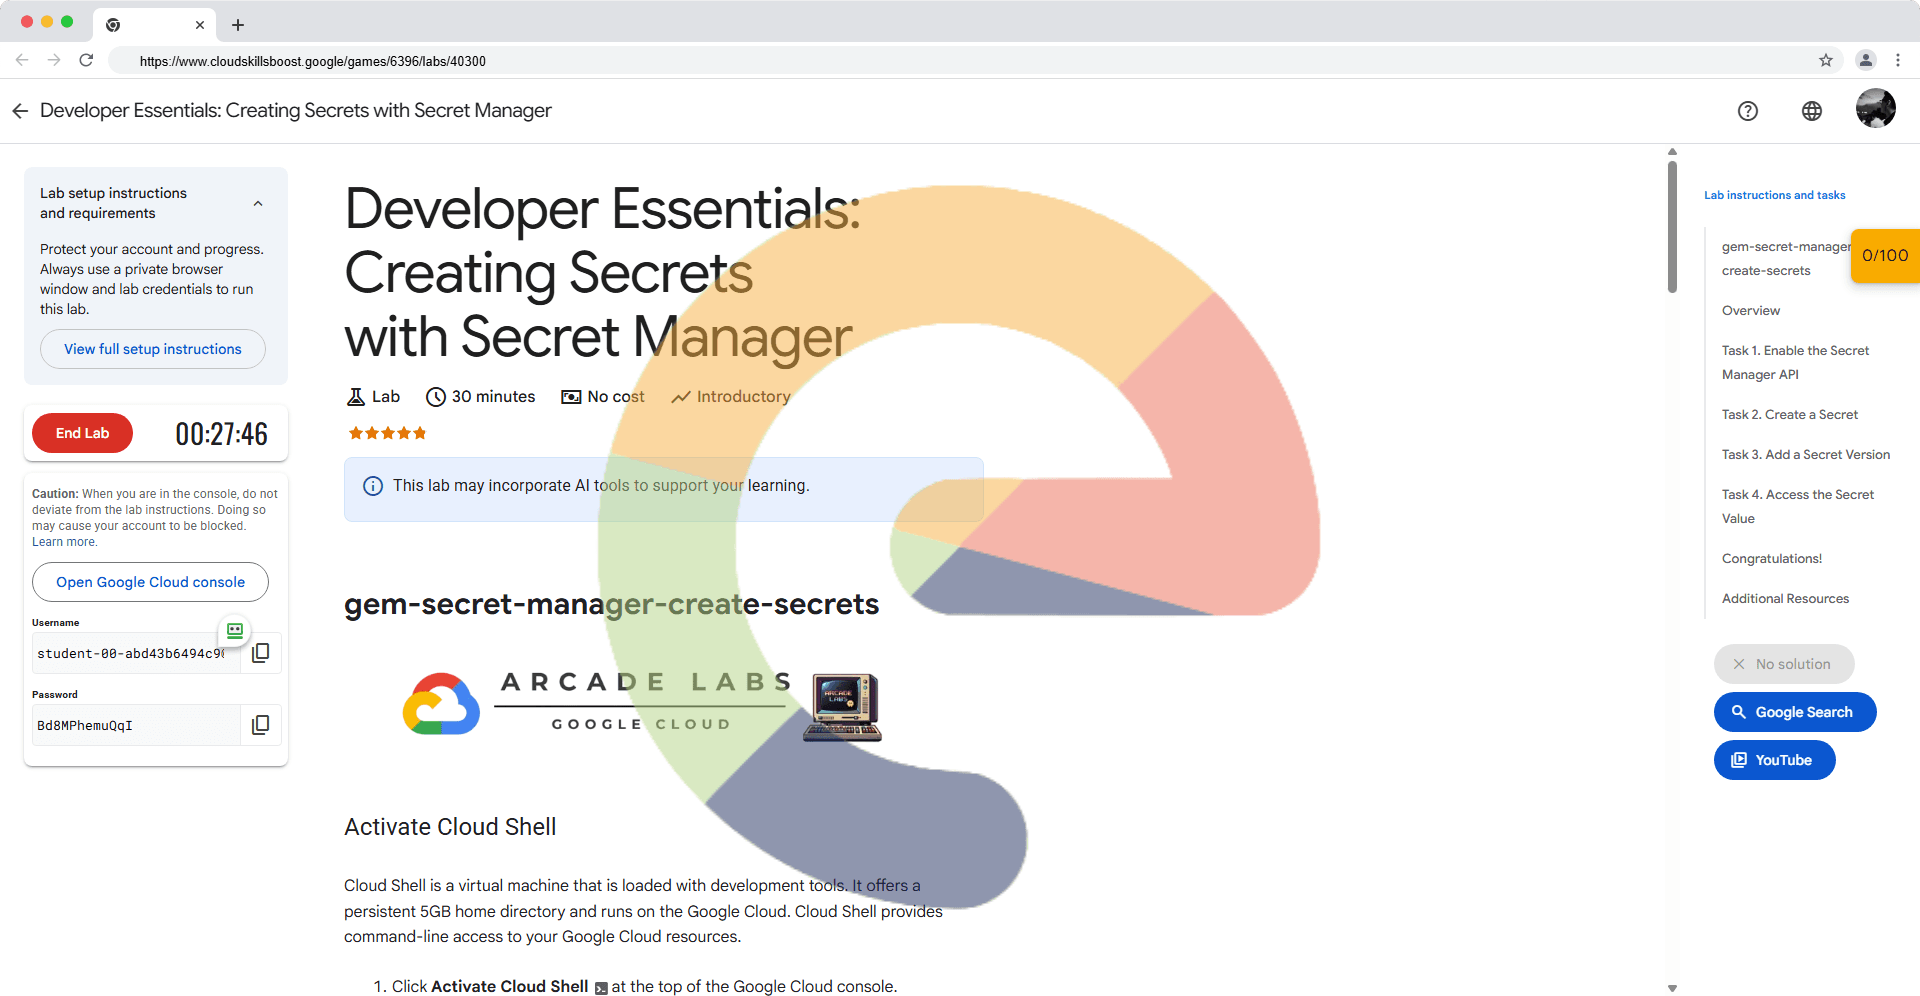Bookmark this page with the star icon

coord(1826,60)
